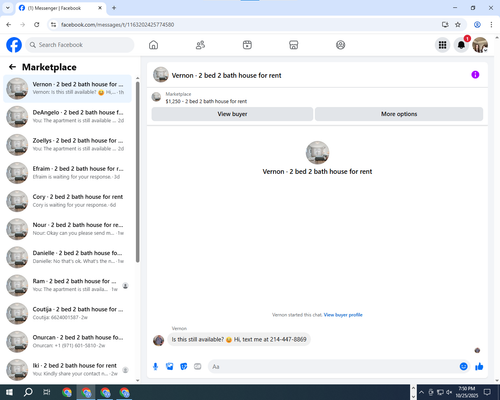Click the large listing image in chat
Viewport: 500px width, 400px height.
317,153
